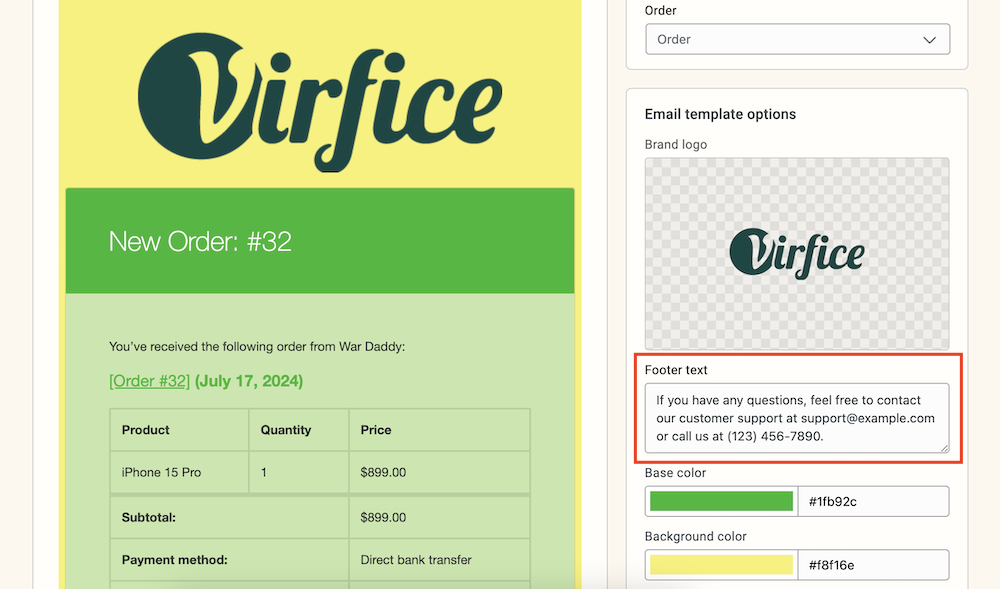The width and height of the screenshot is (1000, 589).
Task: Click the order received from War Daddy text
Action: [x=257, y=347]
